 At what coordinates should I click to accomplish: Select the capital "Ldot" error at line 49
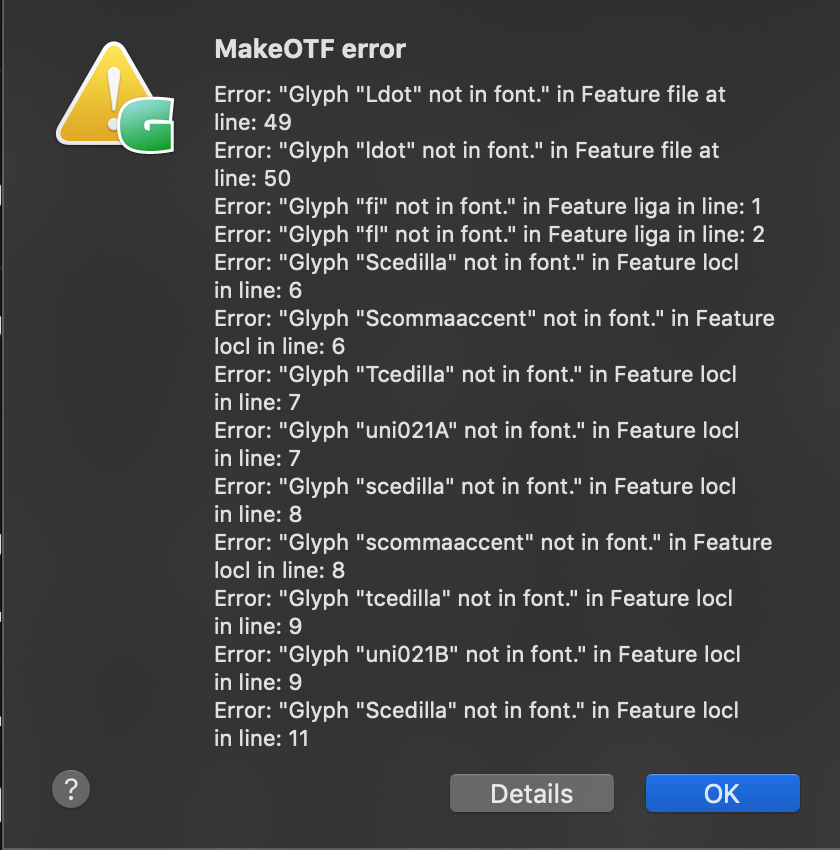point(470,108)
